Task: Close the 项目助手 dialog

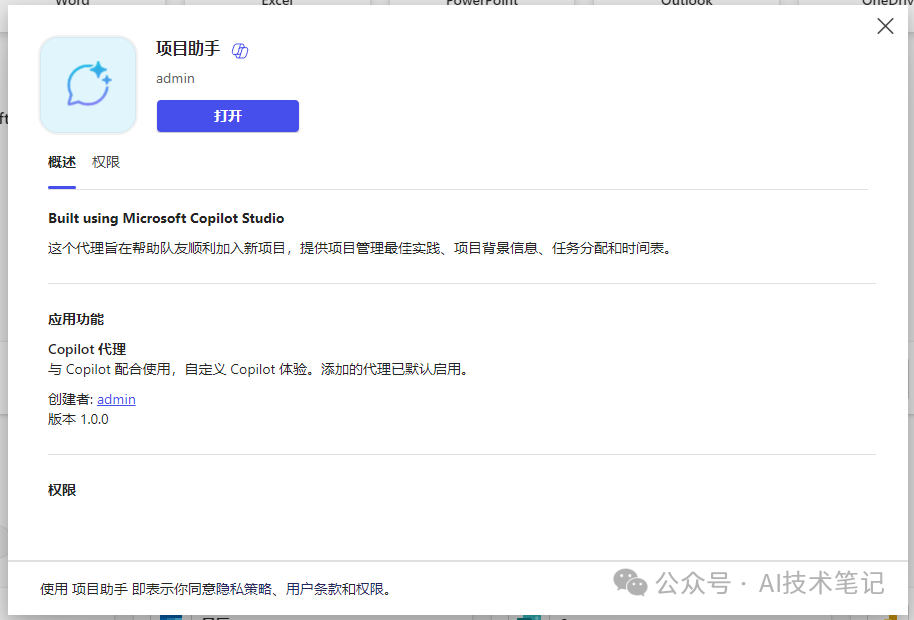Action: 885,26
